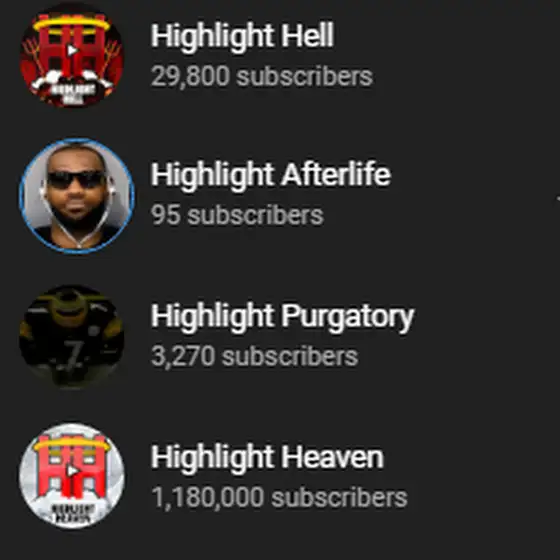Click banner text inside Hell logo

tap(71, 92)
